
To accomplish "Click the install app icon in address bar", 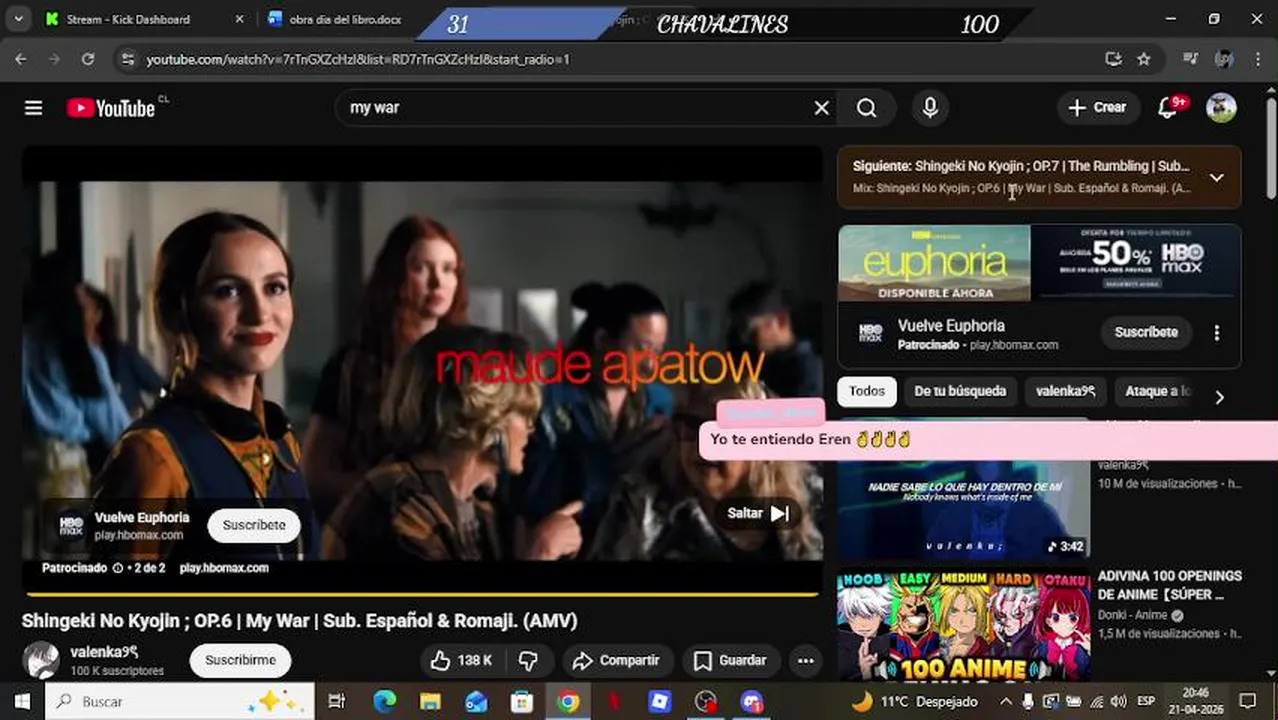I will coord(1113,59).
